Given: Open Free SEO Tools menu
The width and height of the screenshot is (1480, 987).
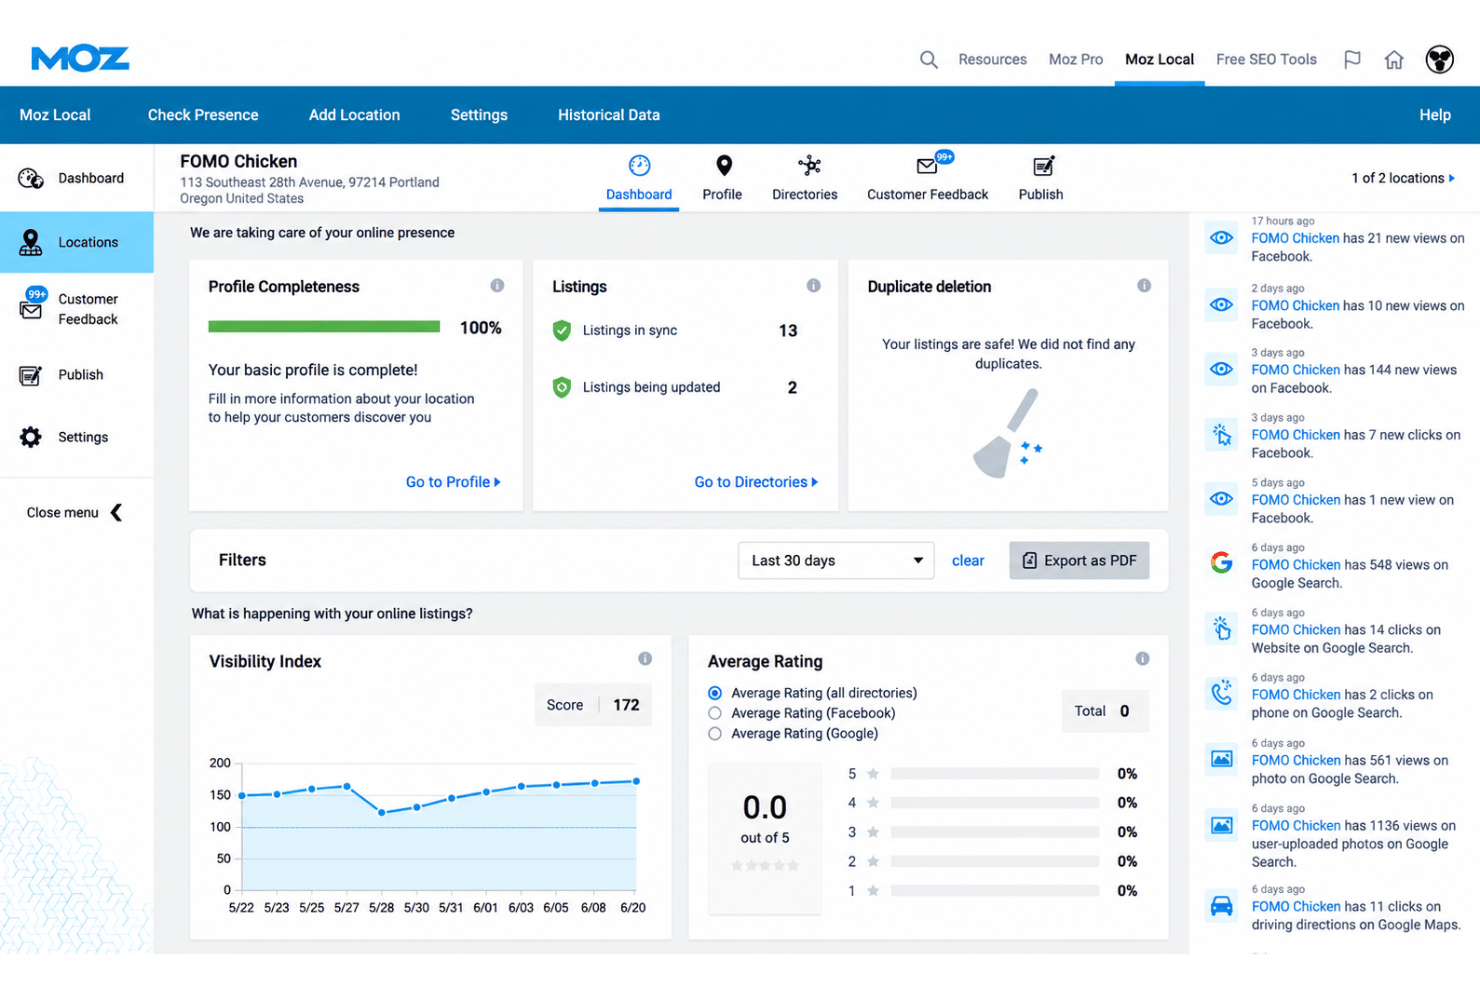Looking at the screenshot, I should click(x=1266, y=60).
